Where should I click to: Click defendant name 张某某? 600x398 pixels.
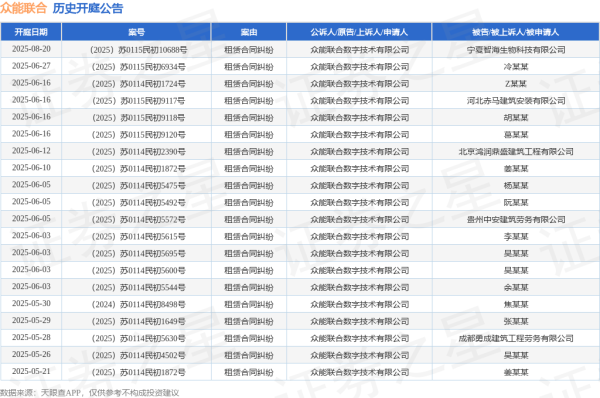[x=516, y=321]
